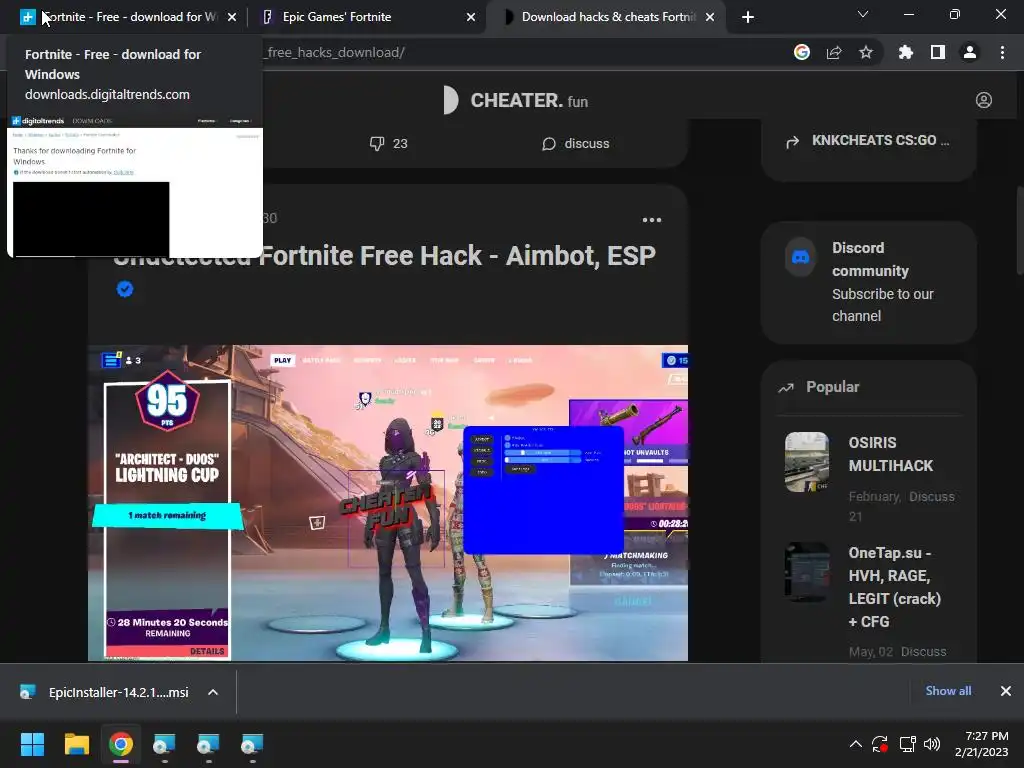This screenshot has height=768, width=1024.
Task: Click the Fortnite hack screenshot image
Action: 388,503
